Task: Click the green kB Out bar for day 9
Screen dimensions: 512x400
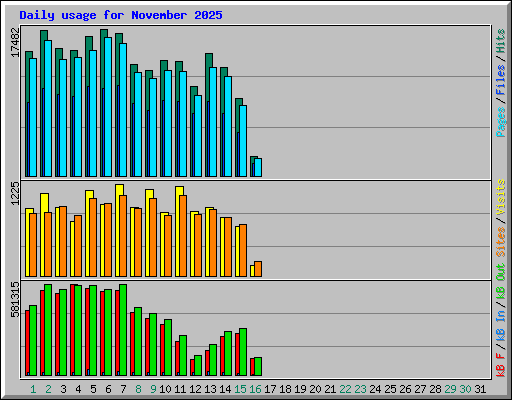Action: [x=153, y=345]
